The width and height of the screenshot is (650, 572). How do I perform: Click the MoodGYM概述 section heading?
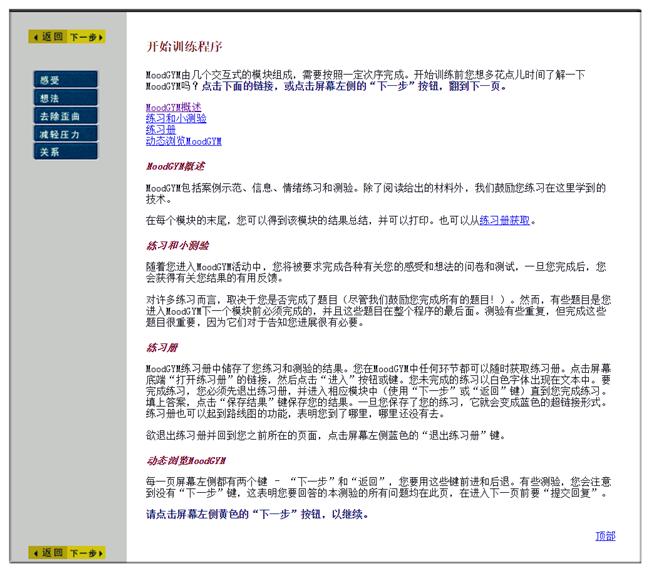pos(175,166)
